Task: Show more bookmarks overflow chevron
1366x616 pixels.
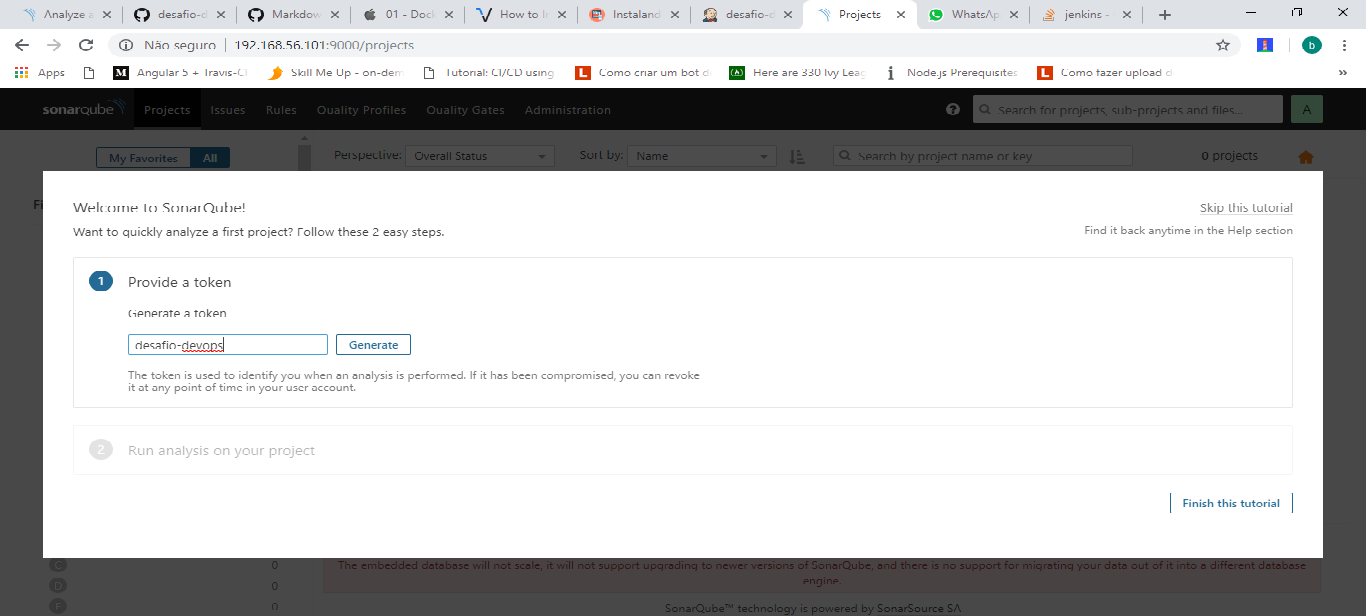Action: coord(1342,72)
